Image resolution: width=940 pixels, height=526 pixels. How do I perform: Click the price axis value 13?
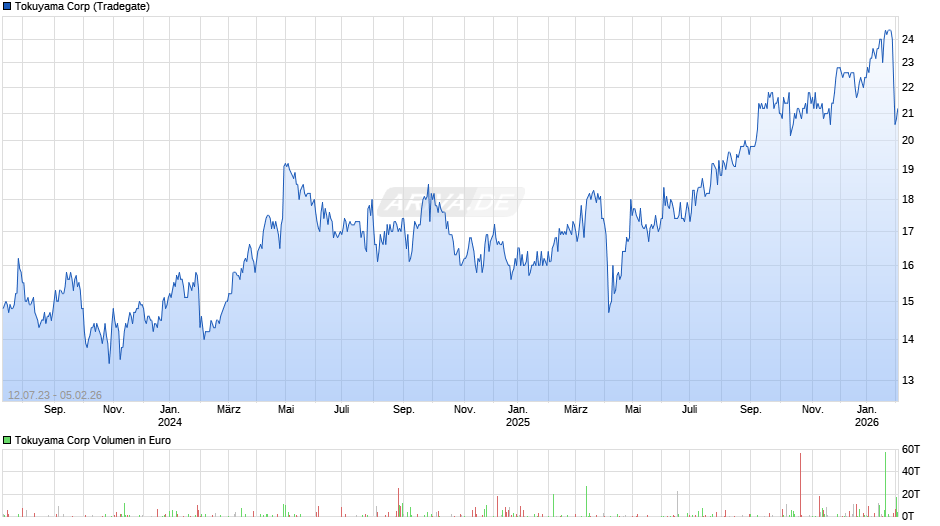point(908,380)
